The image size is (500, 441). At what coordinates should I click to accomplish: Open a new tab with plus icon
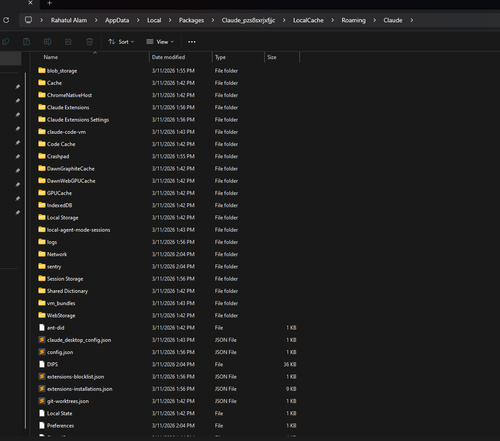49,3
